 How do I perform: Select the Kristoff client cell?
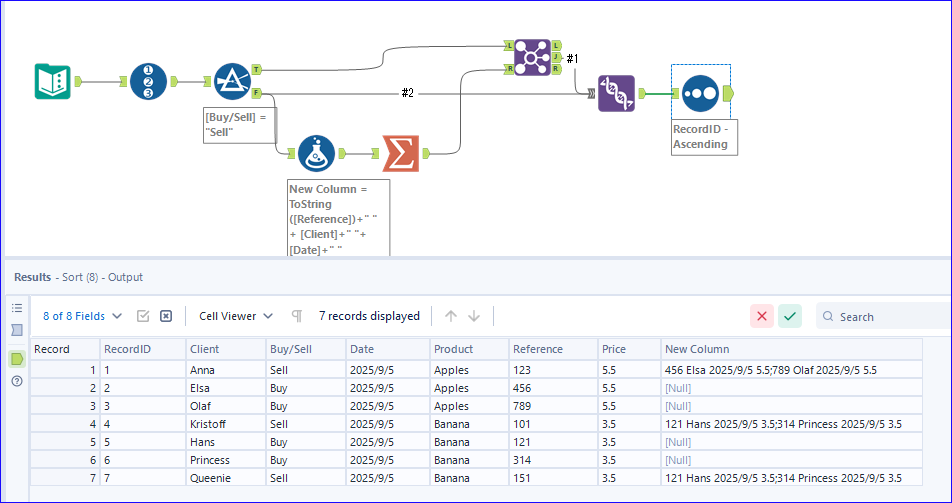[x=226, y=424]
